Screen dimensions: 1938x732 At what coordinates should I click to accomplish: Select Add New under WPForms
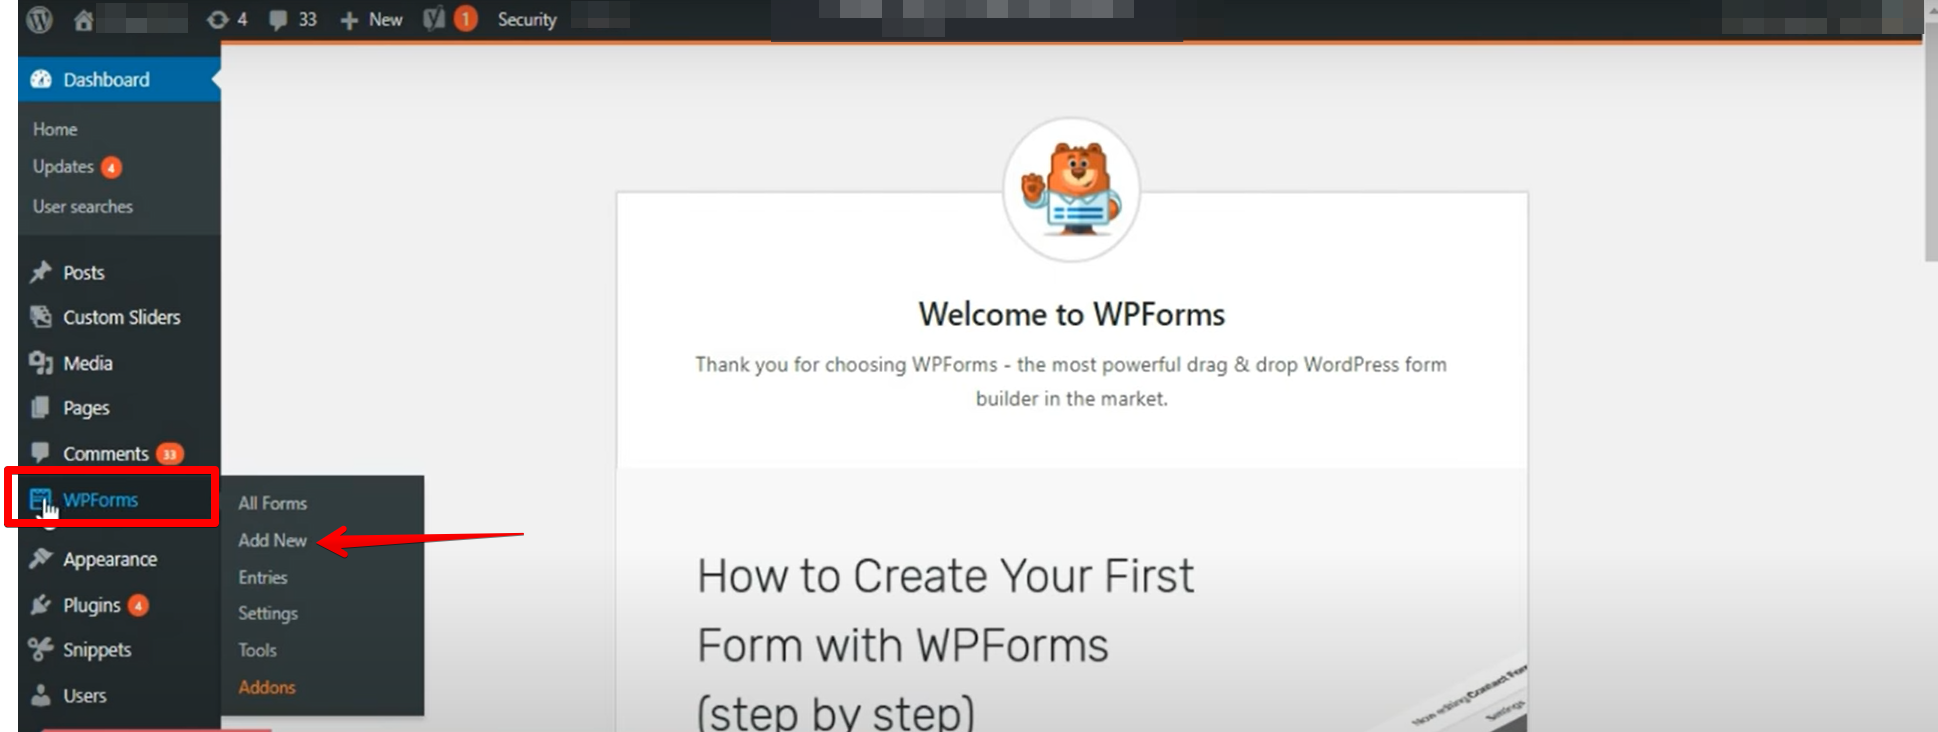pyautogui.click(x=272, y=540)
